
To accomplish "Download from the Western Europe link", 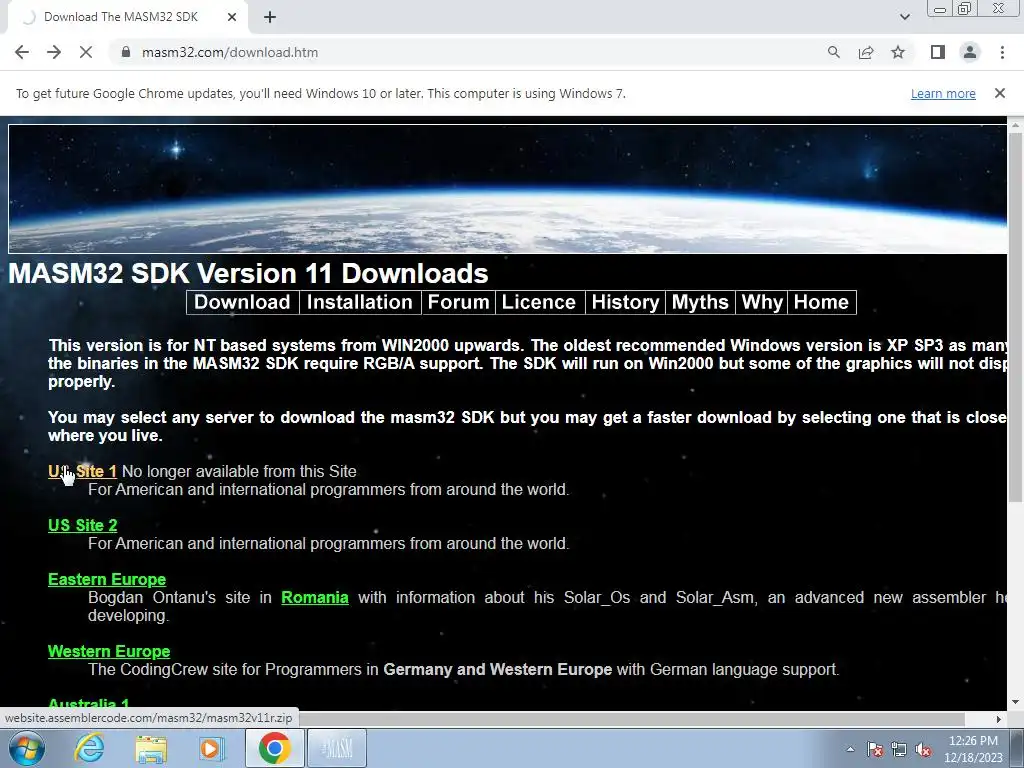I will [109, 651].
